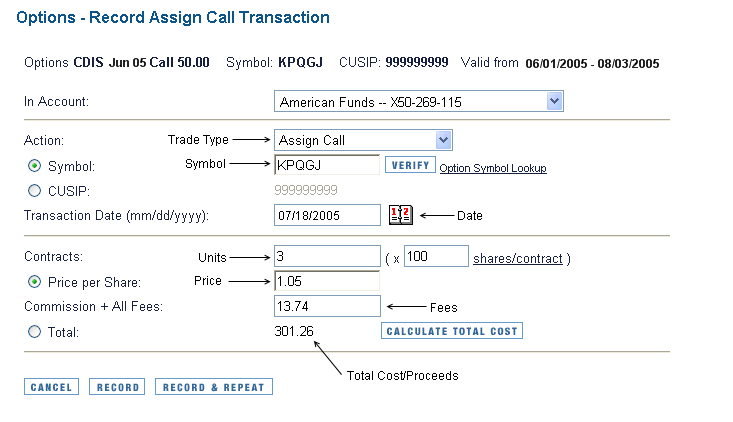Select the Symbol radio button
The image size is (733, 422).
(34, 165)
